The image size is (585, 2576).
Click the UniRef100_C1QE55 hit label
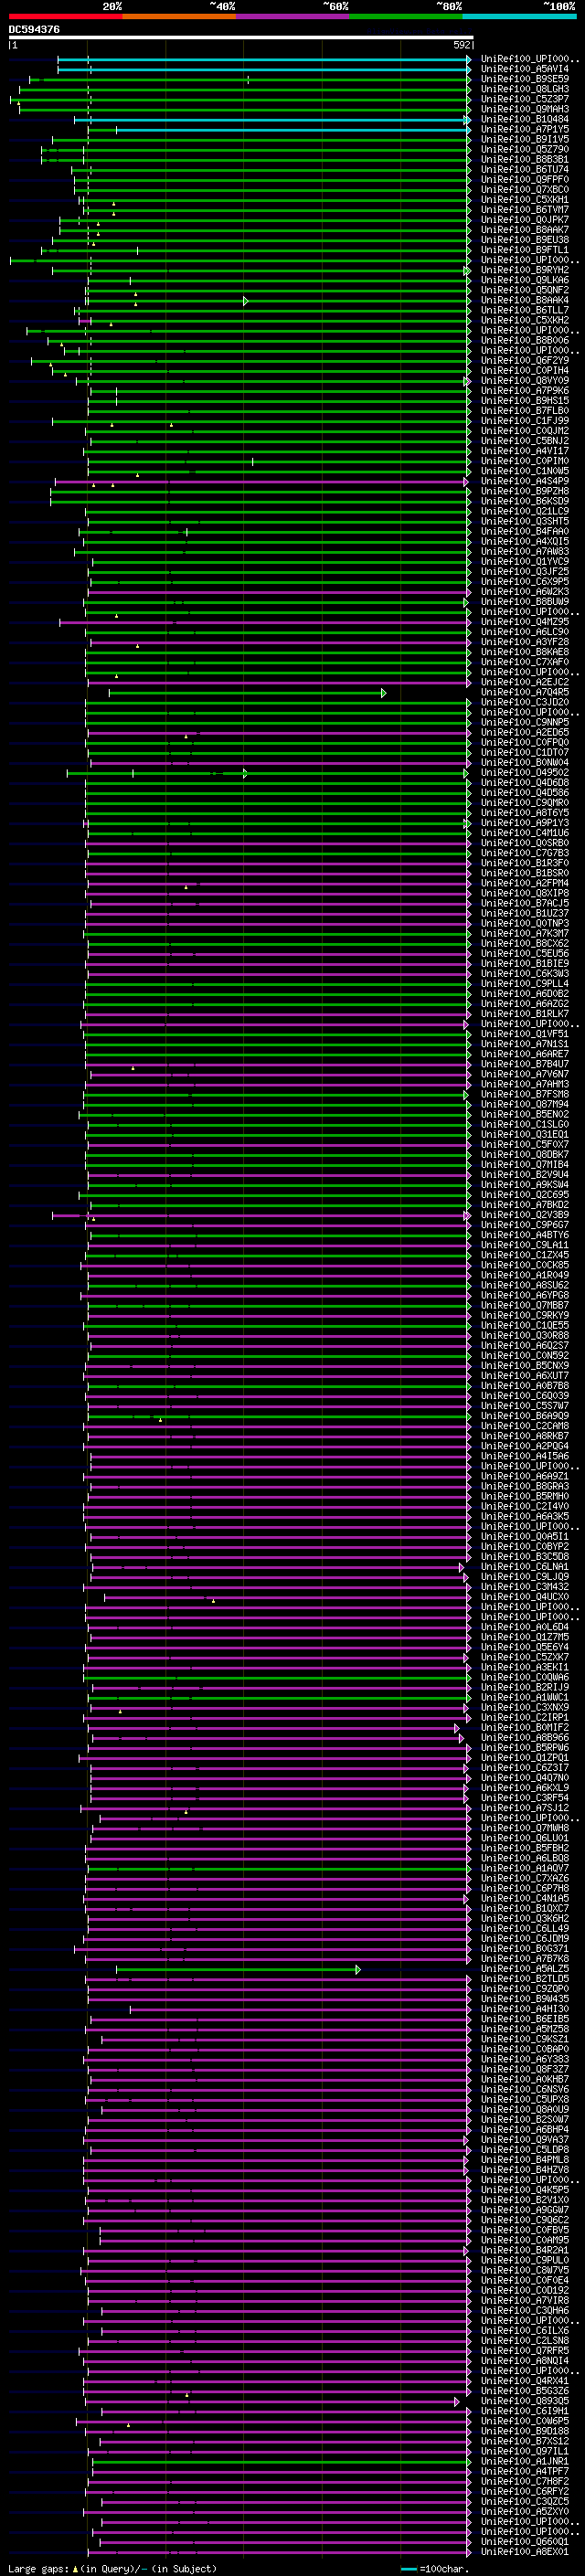[x=525, y=1325]
